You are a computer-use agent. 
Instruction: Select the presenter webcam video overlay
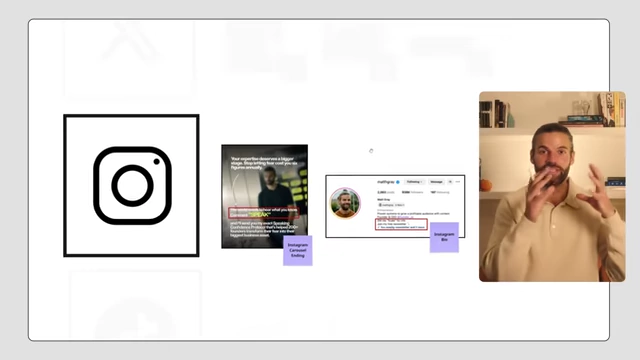tap(552, 187)
